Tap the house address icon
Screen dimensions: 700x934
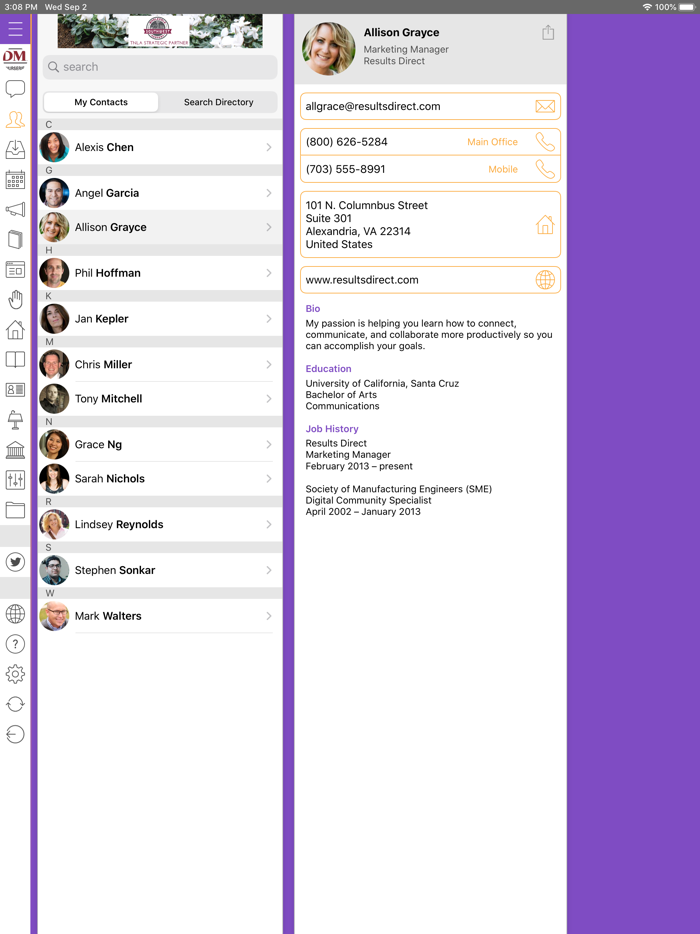(x=545, y=225)
